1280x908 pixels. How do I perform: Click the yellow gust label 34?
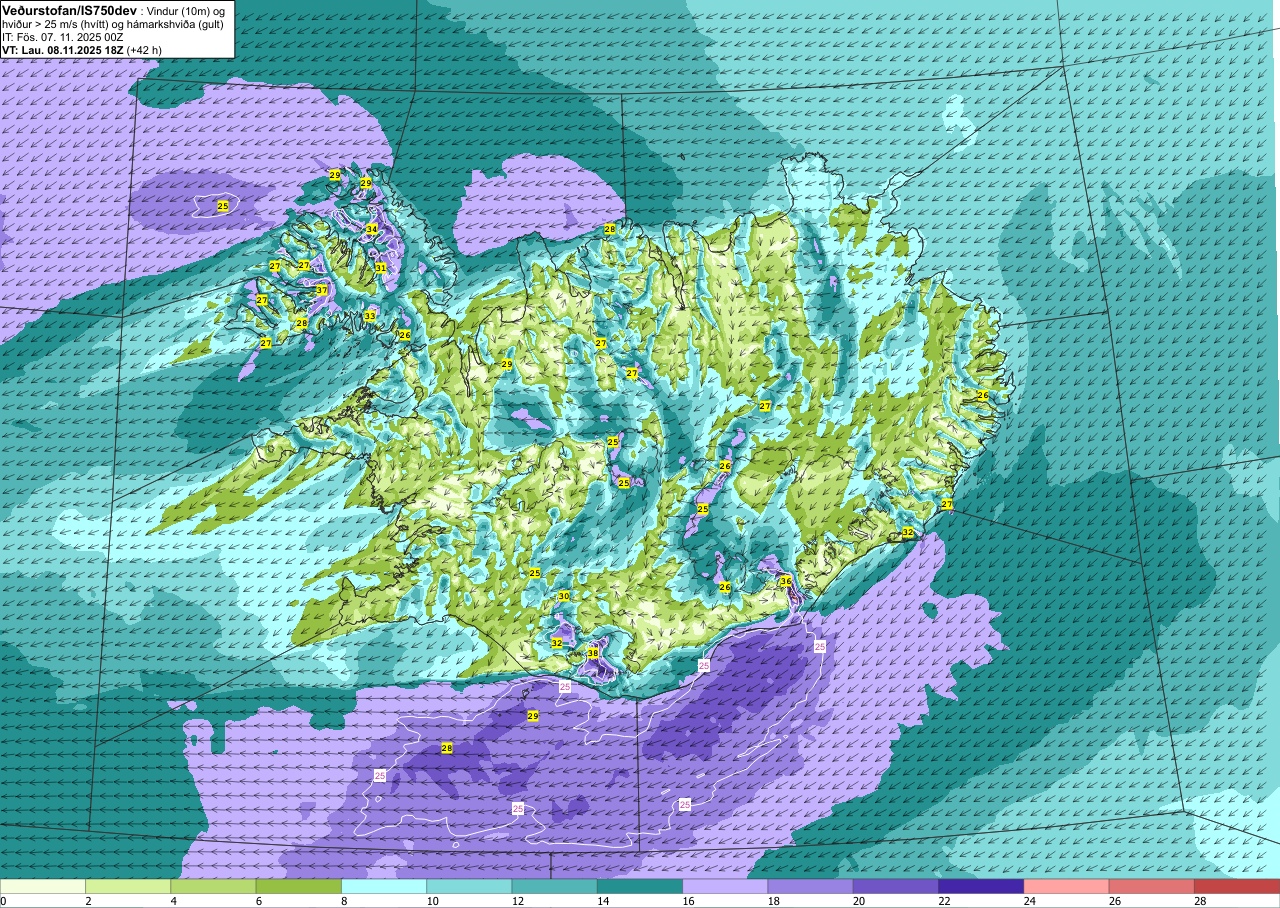372,229
